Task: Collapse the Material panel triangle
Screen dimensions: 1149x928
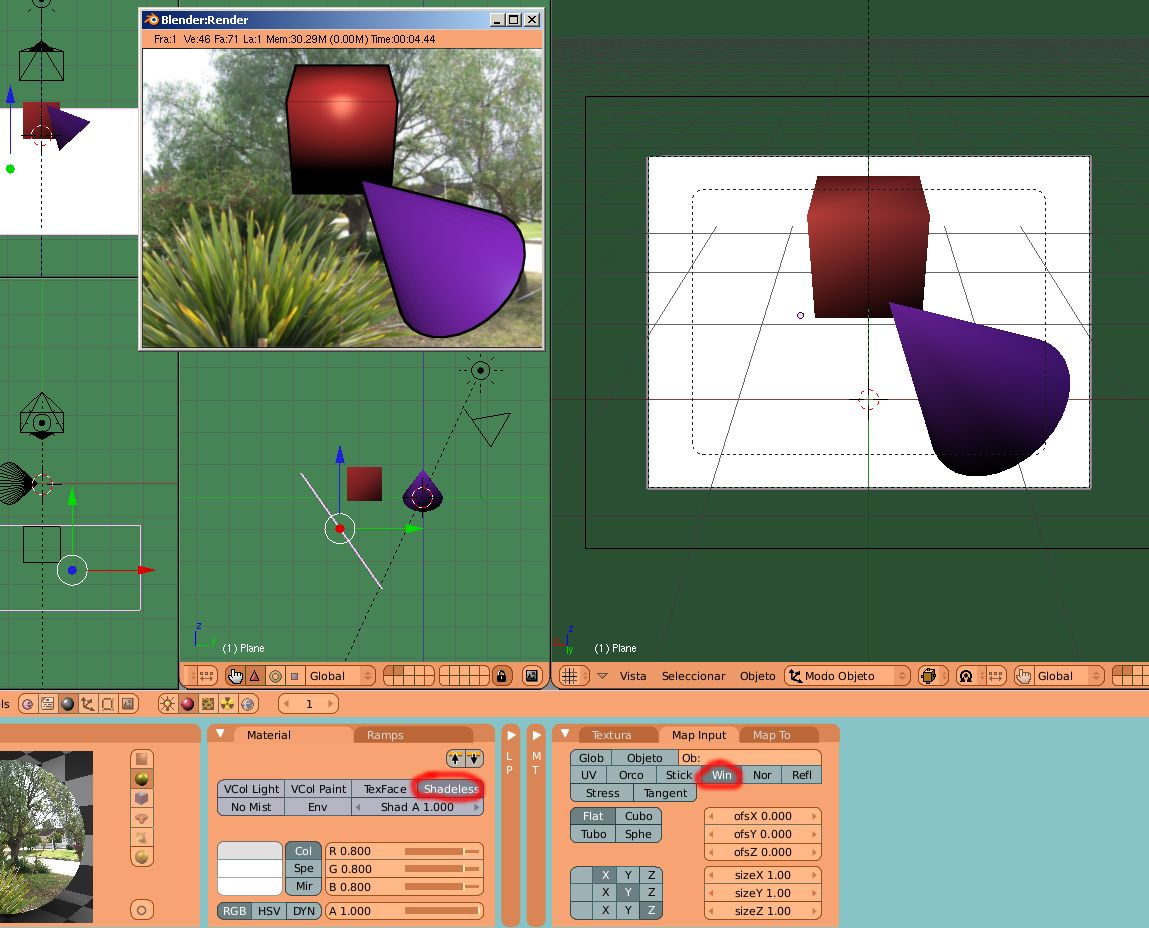Action: [221, 734]
